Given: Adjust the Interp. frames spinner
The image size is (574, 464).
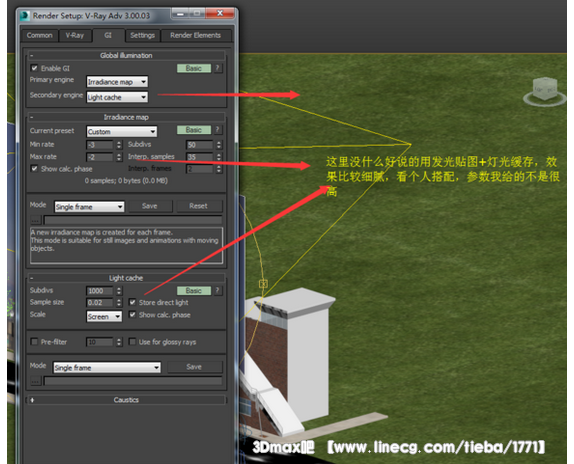Looking at the screenshot, I should tap(219, 169).
